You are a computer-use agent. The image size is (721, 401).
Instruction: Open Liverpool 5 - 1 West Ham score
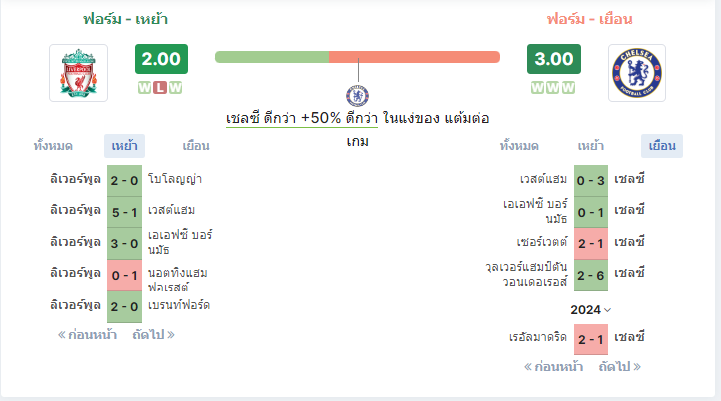click(x=125, y=212)
